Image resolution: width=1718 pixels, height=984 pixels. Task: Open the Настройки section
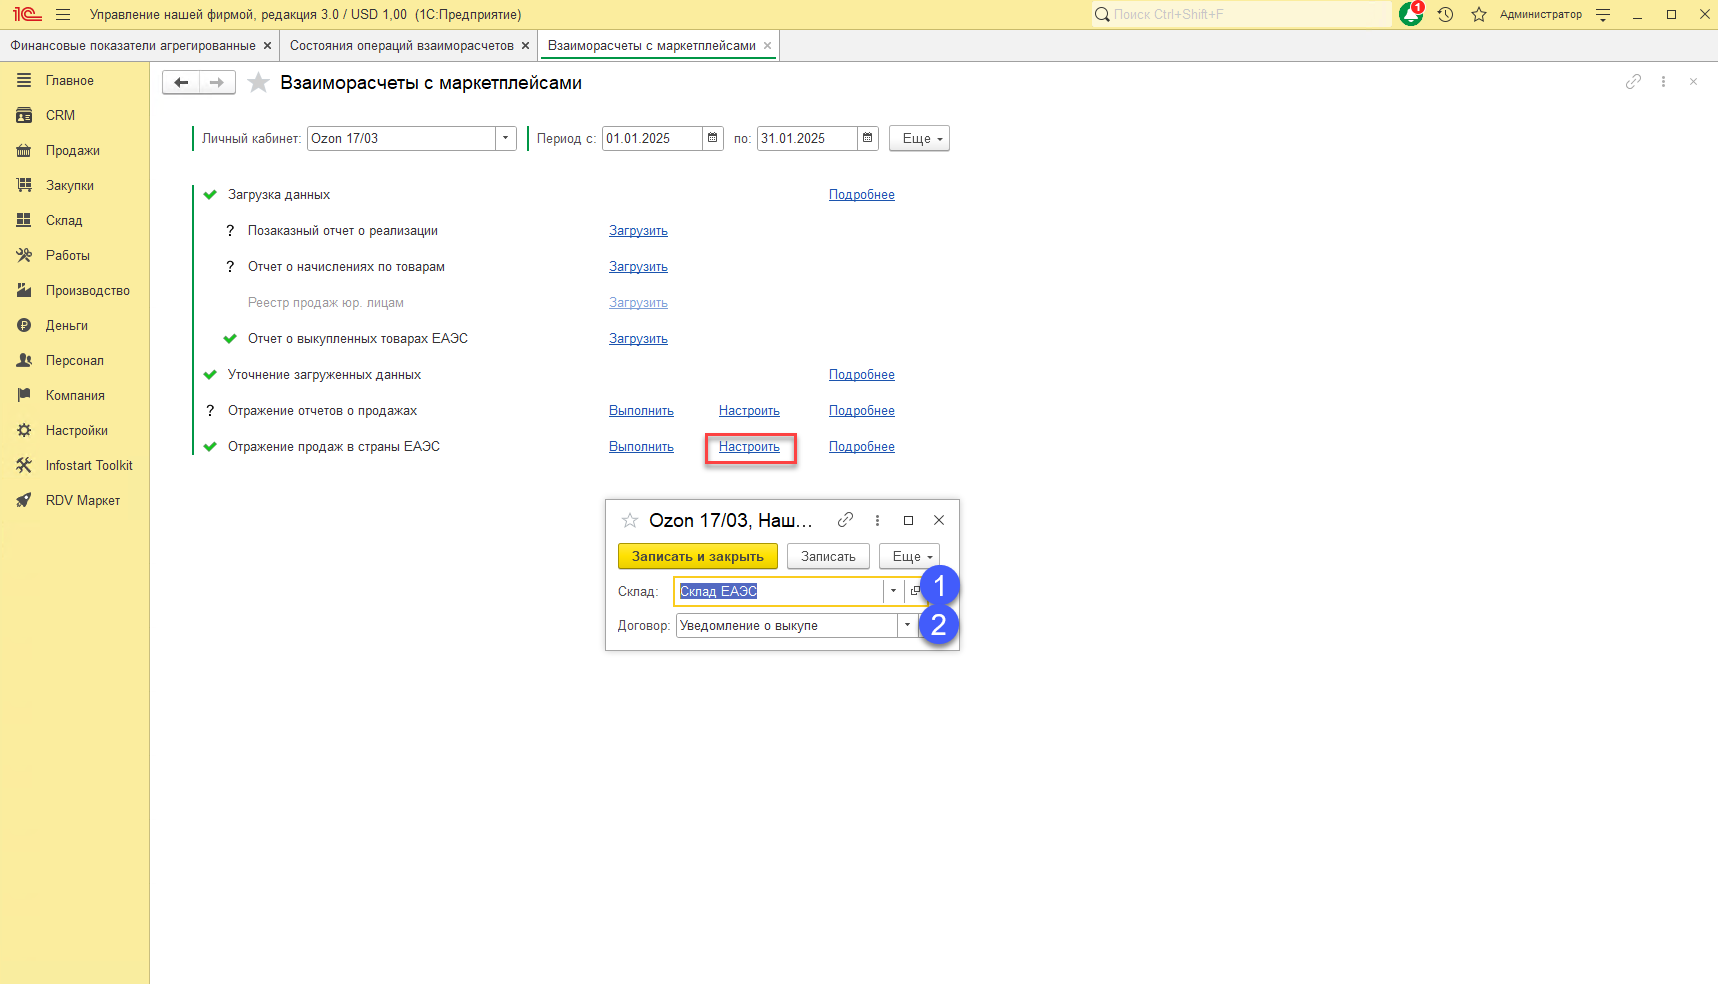pos(75,431)
